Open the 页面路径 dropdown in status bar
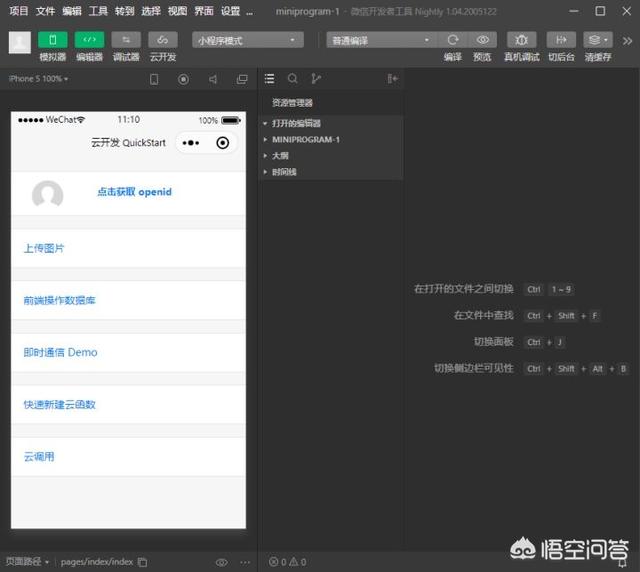640x572 pixels. [x=27, y=562]
